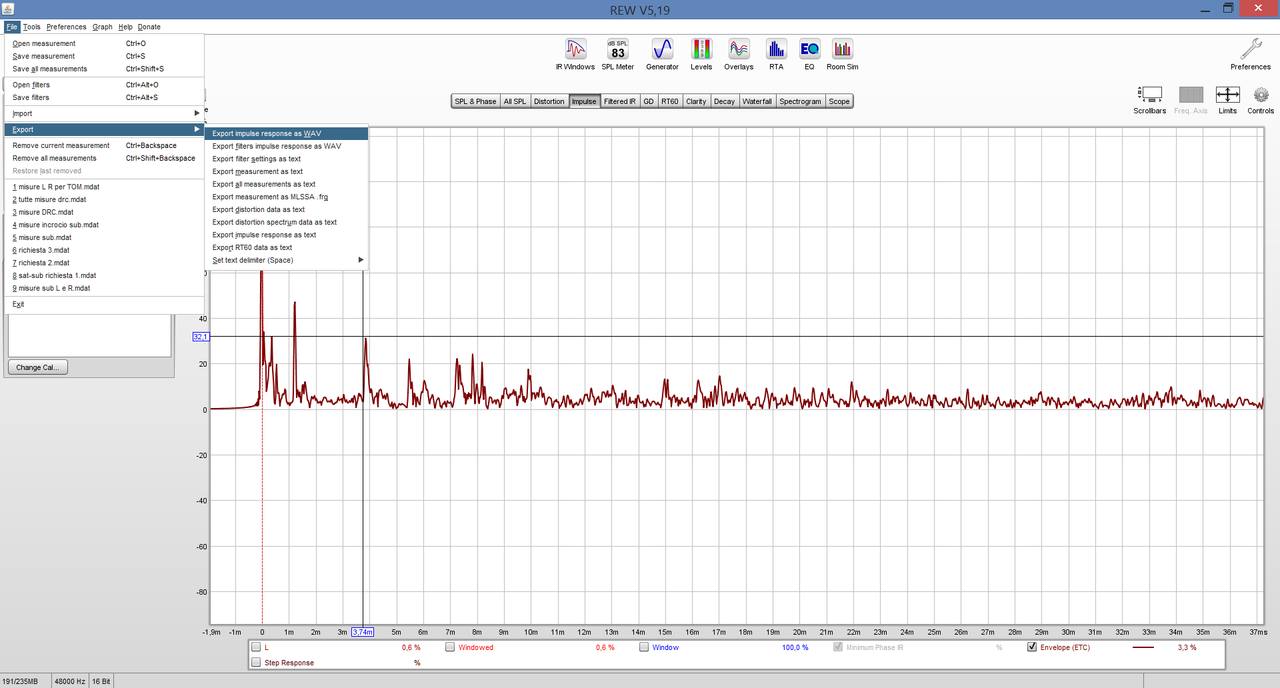Expand Set text delimiter (Space) submenu
Screen dimensions: 1280x688
pos(287,260)
